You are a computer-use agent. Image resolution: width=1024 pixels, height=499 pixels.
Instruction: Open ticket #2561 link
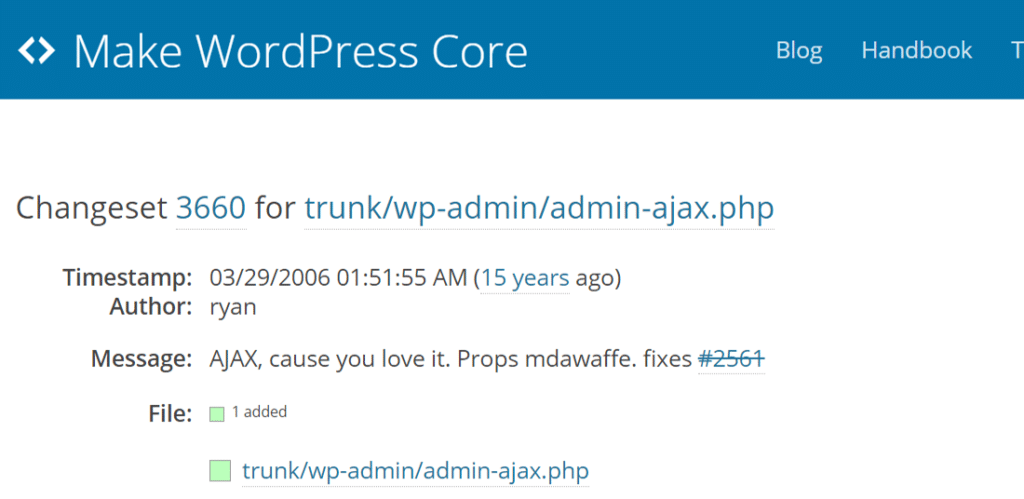[x=731, y=358]
